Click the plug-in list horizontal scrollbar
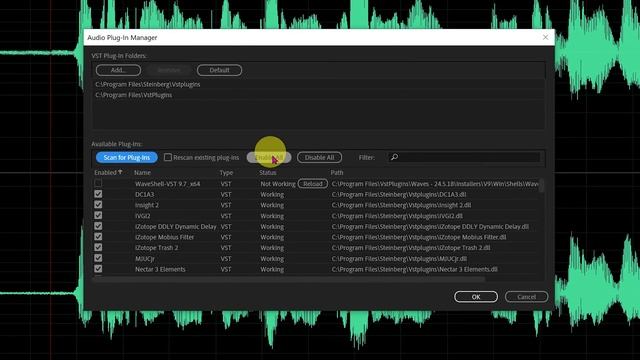 (x=289, y=279)
